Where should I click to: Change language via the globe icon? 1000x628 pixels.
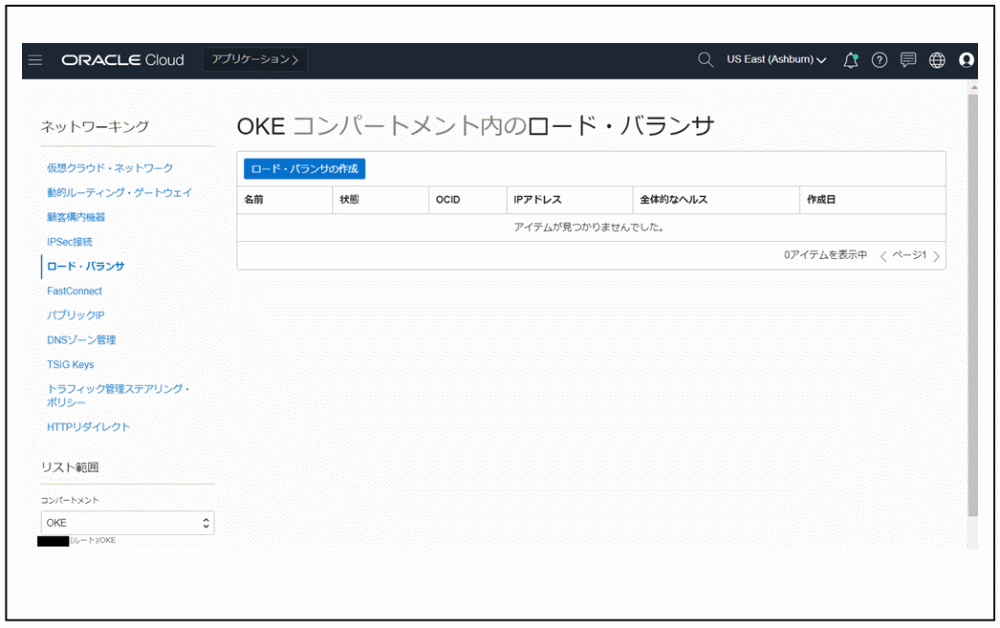937,60
